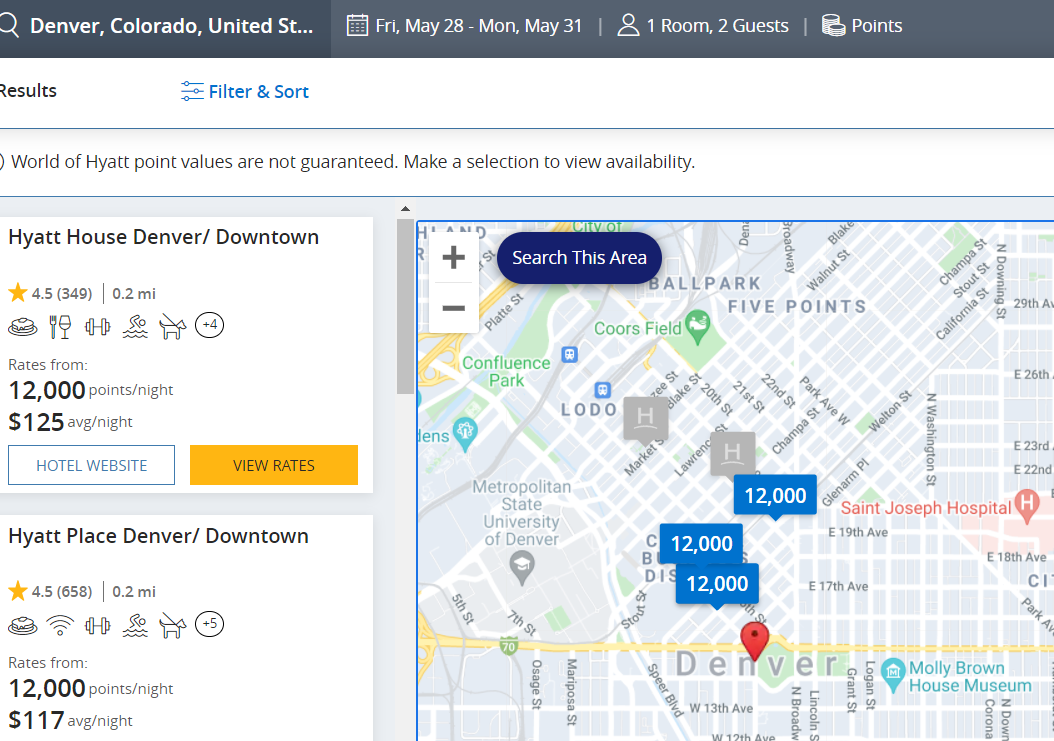1054x741 pixels.
Task: Click middle 12,000 price marker above the lowest one
Action: [701, 543]
